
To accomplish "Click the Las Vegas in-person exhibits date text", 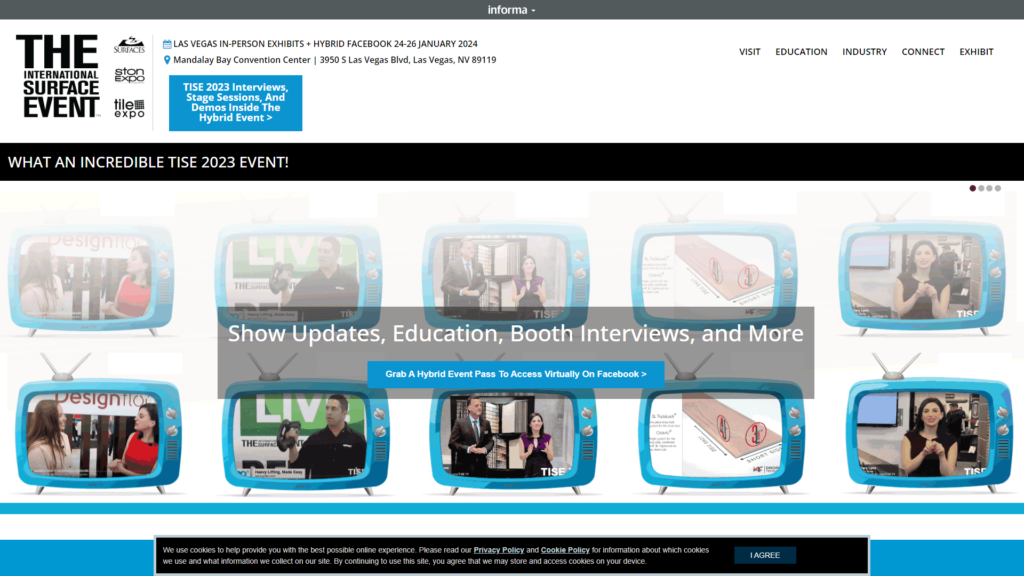I will [x=325, y=44].
